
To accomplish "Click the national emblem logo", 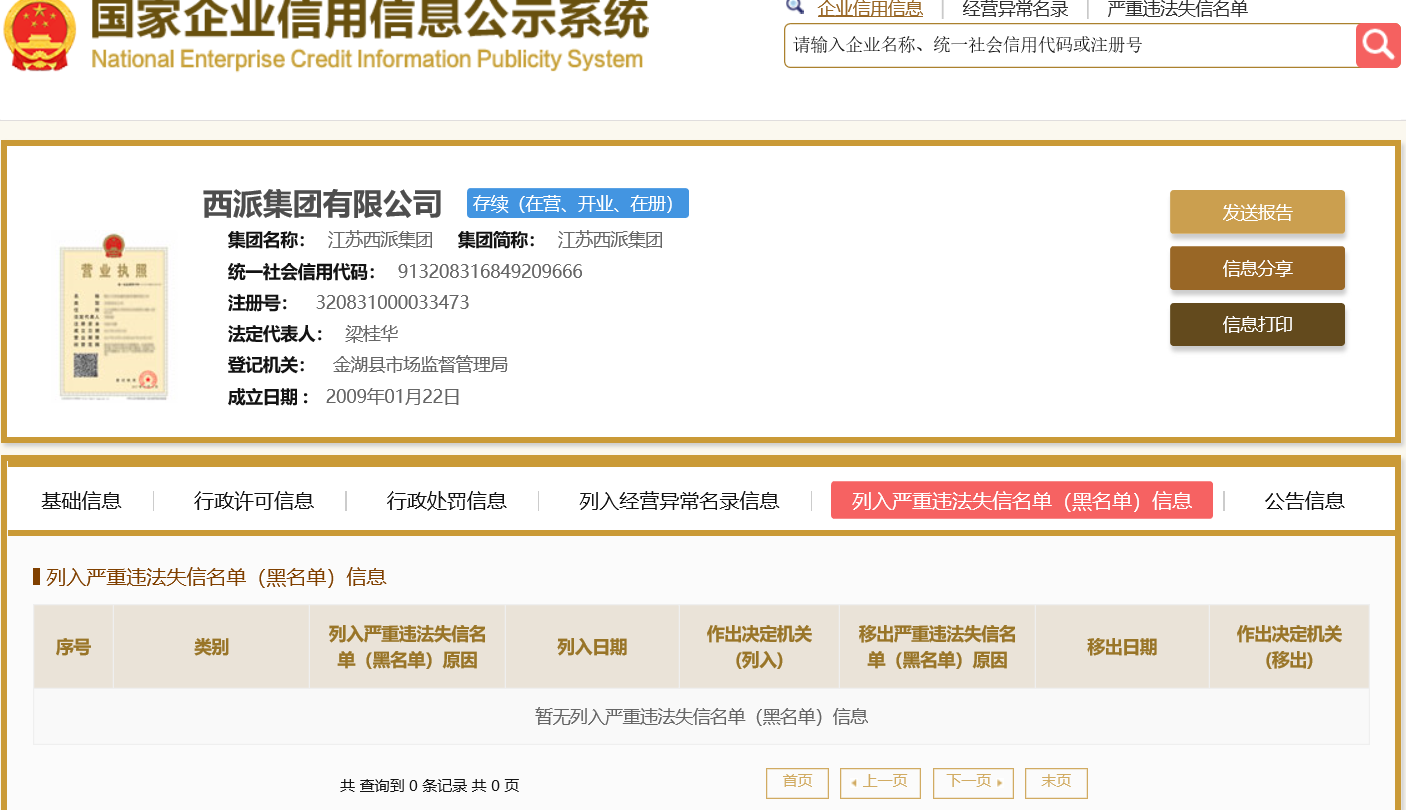I will pyautogui.click(x=40, y=35).
